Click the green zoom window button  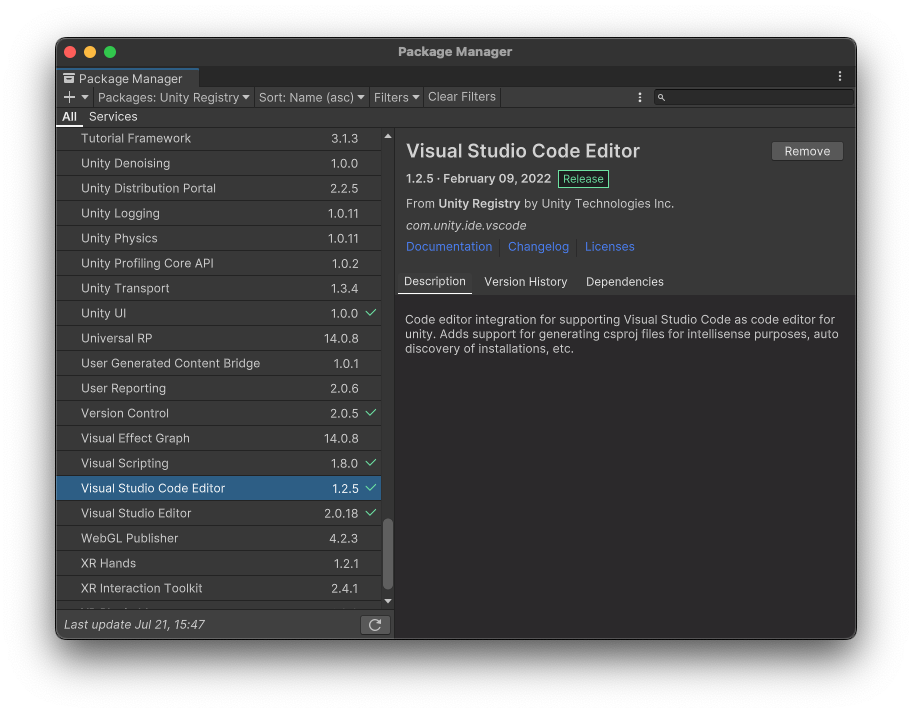tap(110, 52)
